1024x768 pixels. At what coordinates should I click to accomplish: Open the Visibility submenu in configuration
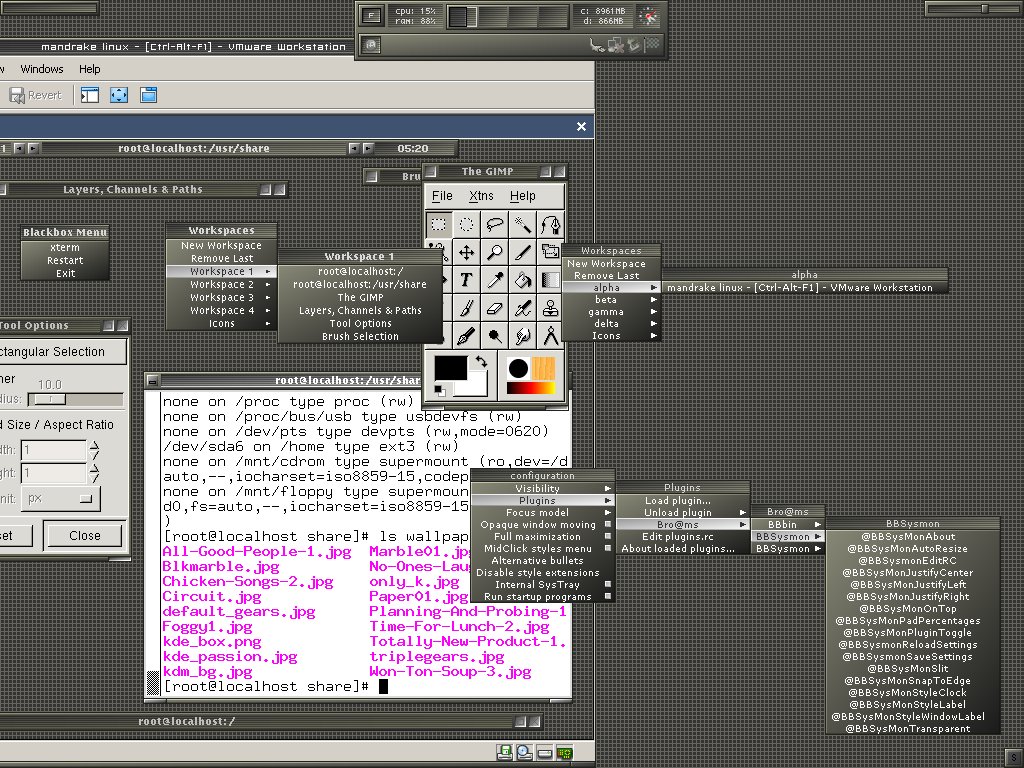(x=541, y=488)
